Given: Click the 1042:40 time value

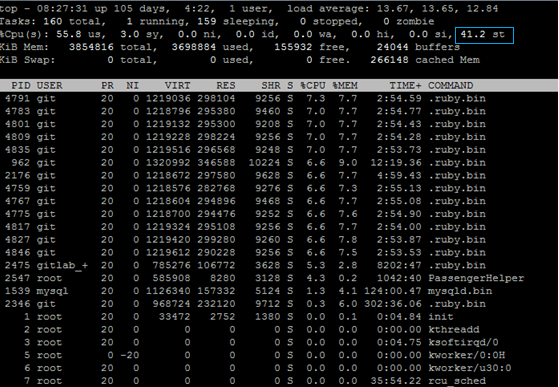Looking at the screenshot, I should (x=399, y=278).
